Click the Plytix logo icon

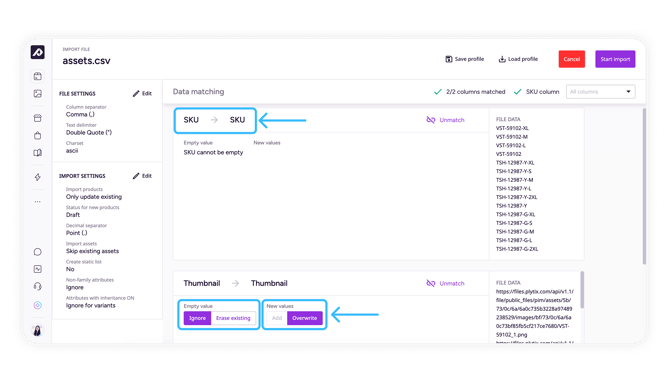[x=38, y=52]
